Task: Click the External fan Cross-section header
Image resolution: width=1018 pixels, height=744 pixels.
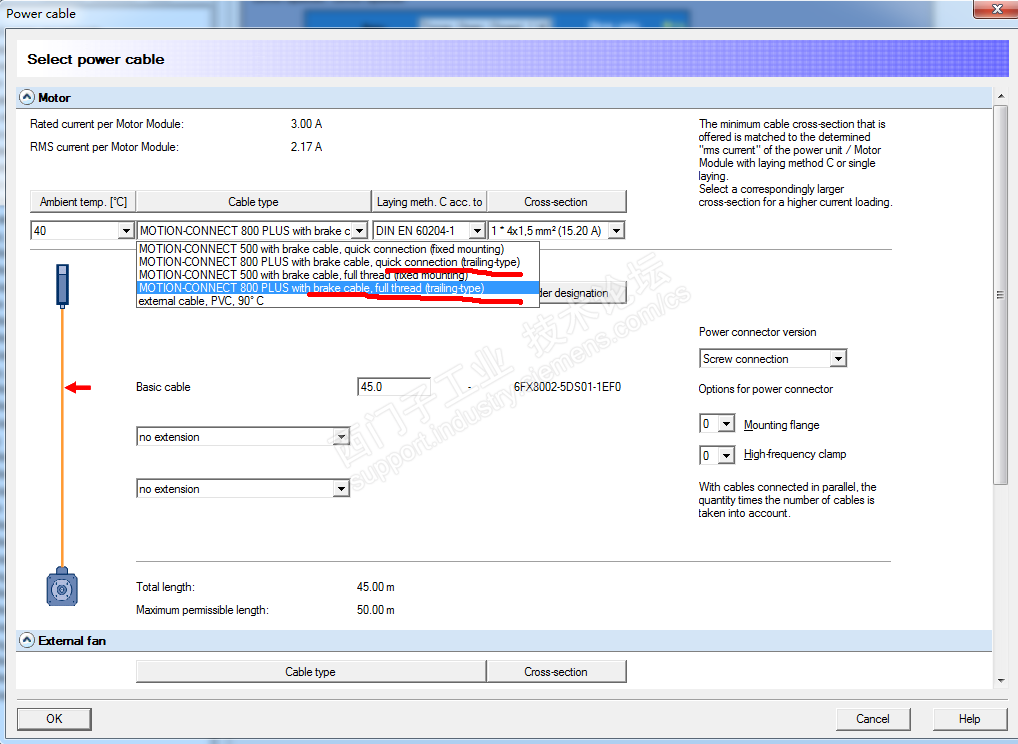Action: [556, 672]
